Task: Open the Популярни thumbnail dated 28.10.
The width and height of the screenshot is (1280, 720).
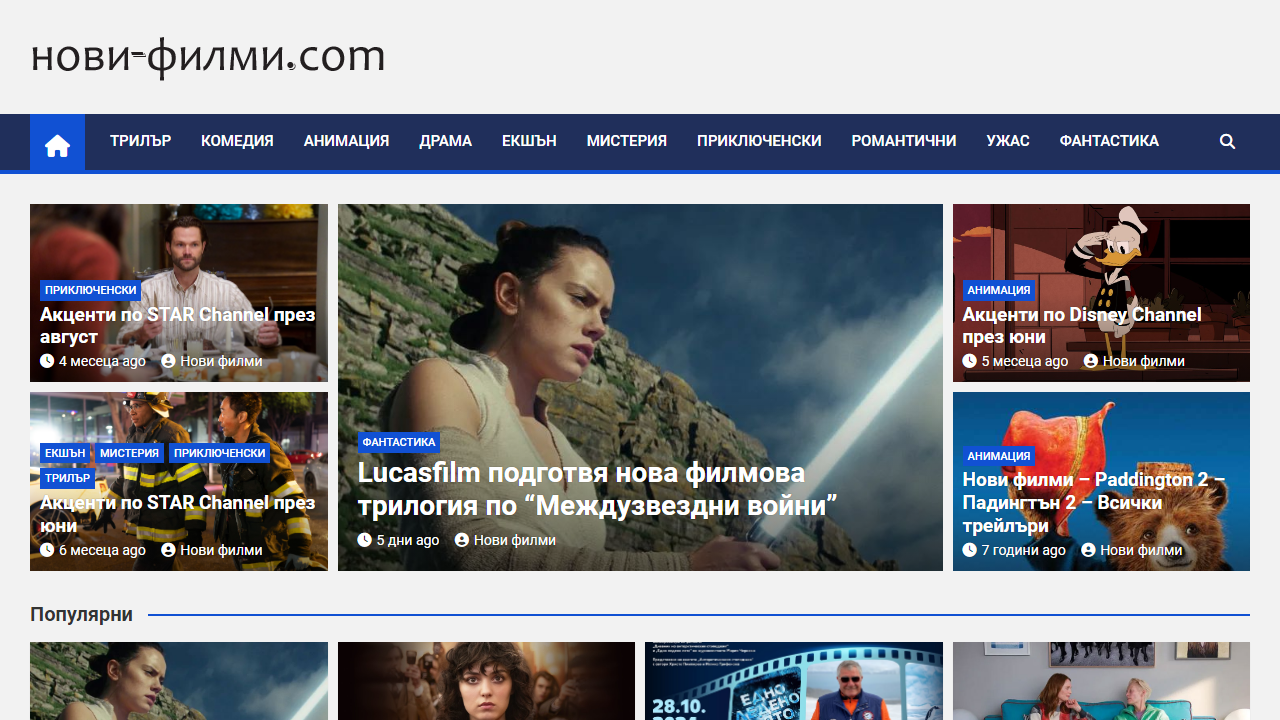Action: (794, 681)
